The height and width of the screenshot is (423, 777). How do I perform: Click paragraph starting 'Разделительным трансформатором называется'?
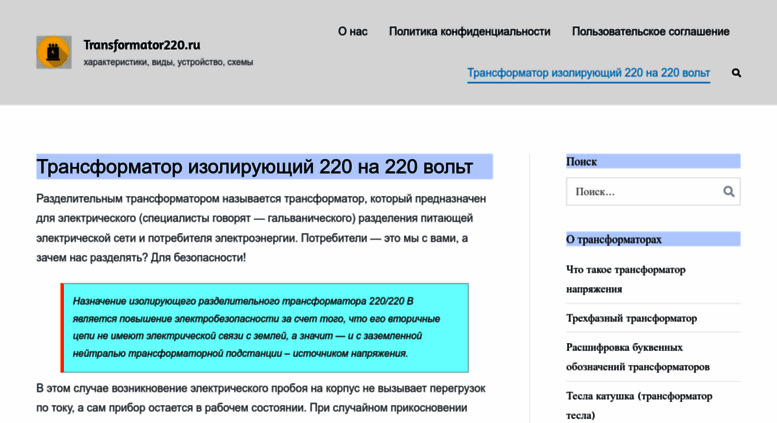click(x=261, y=228)
